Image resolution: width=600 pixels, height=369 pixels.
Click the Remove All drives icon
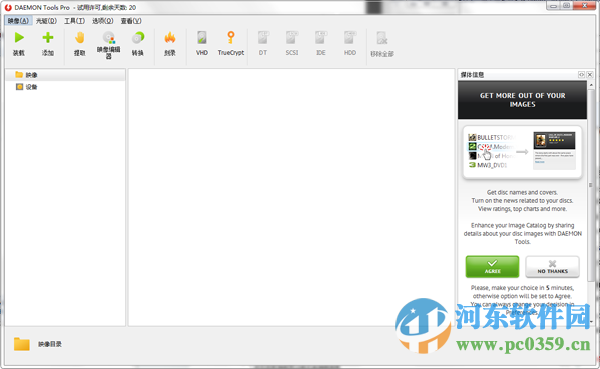tap(382, 38)
